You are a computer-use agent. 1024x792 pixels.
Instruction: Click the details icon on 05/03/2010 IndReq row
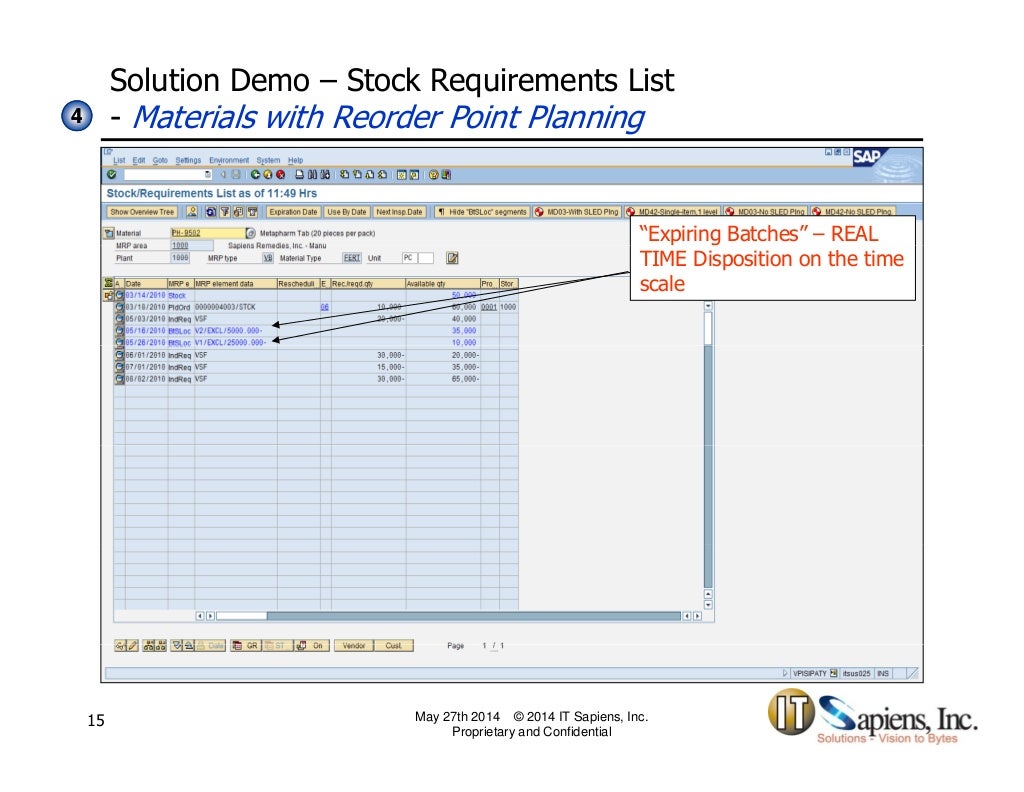pyautogui.click(x=120, y=319)
